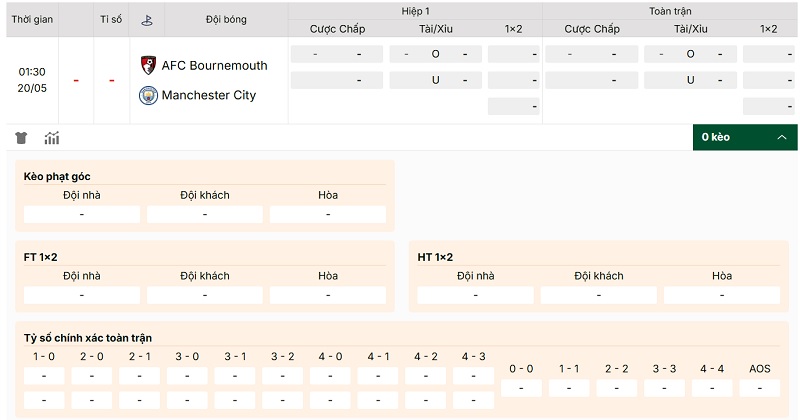This screenshot has height=420, width=800.
Task: Click the Đội bóng column header
Action: pos(226,19)
